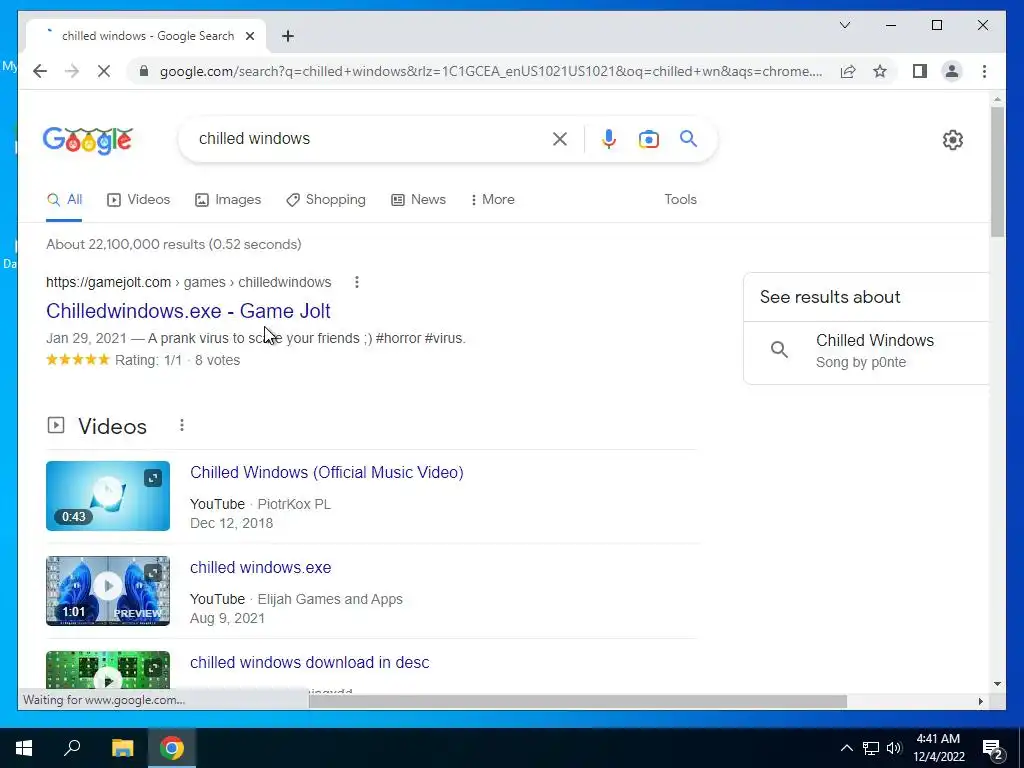
Task: Search by voice microphone icon
Action: (x=609, y=138)
